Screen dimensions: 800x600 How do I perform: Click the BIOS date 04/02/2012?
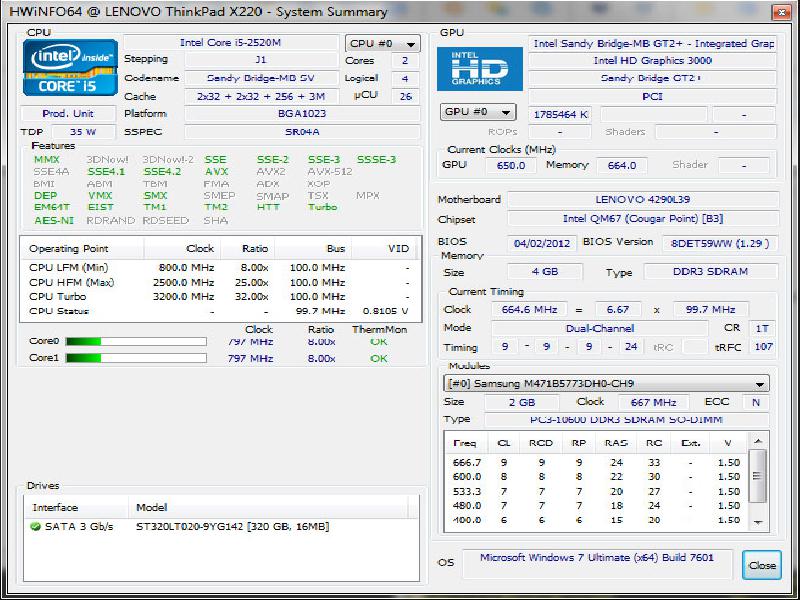coord(542,243)
